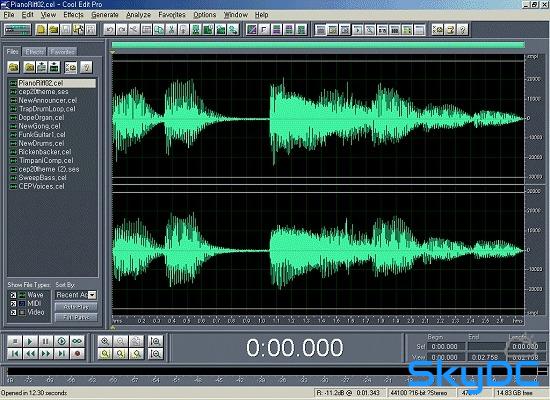Go to the end with the skip-forward button
Image resolution: width=550 pixels, height=400 pixels.
[61, 354]
